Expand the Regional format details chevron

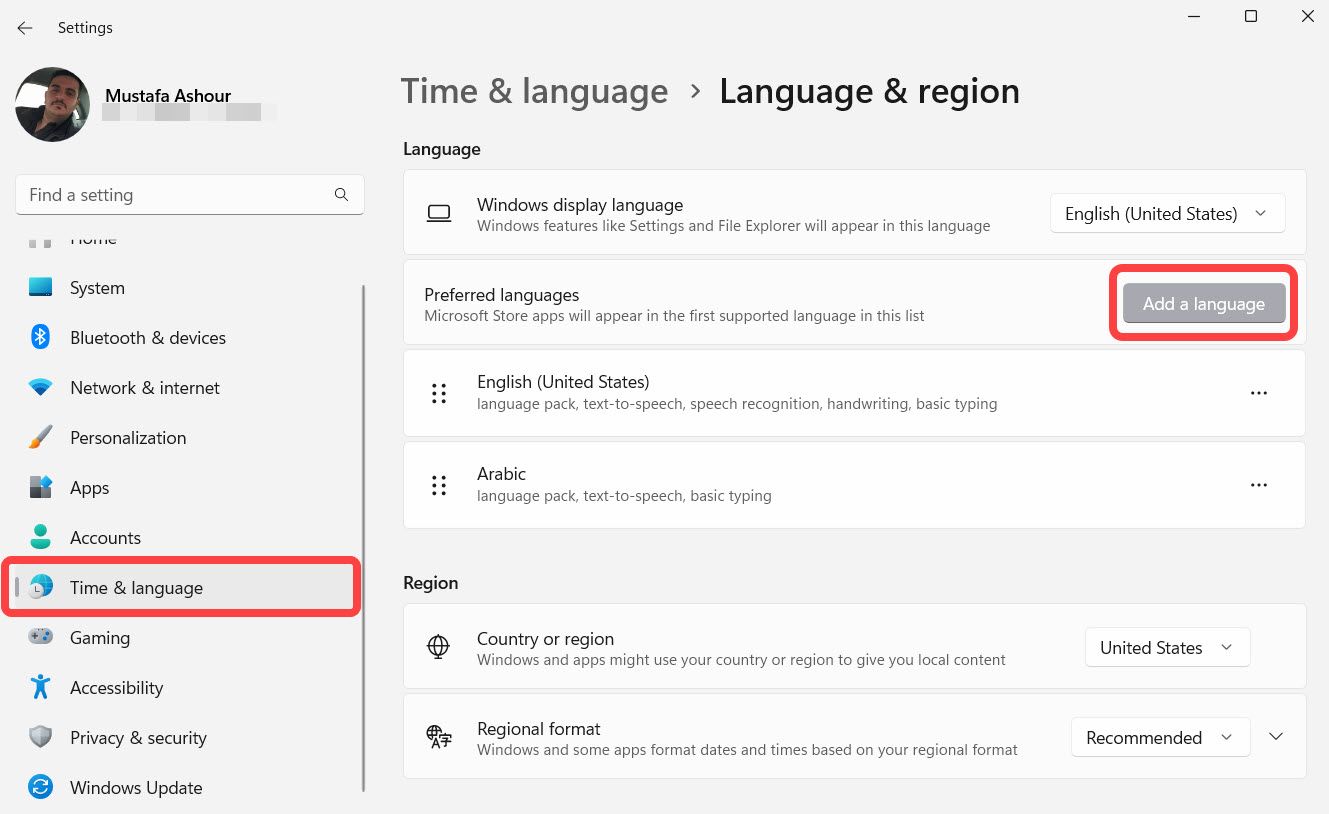pyautogui.click(x=1276, y=737)
